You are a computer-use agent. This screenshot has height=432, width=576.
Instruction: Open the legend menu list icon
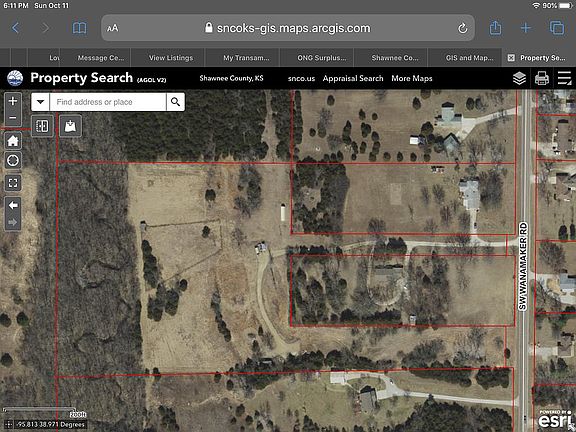[564, 78]
